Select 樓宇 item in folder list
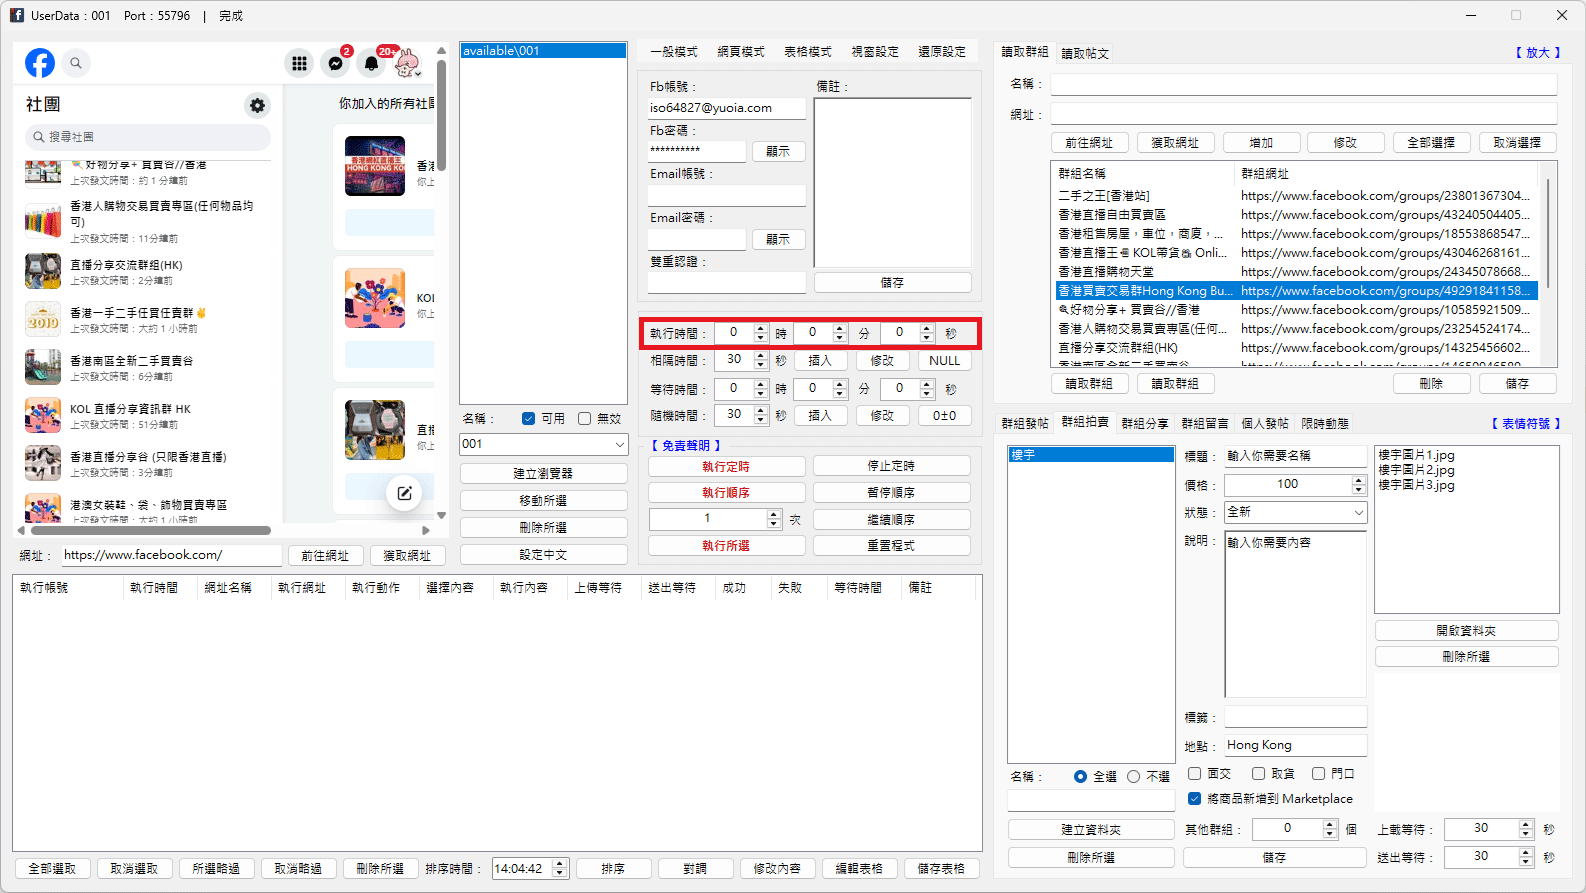This screenshot has width=1586, height=893. tap(1090, 455)
